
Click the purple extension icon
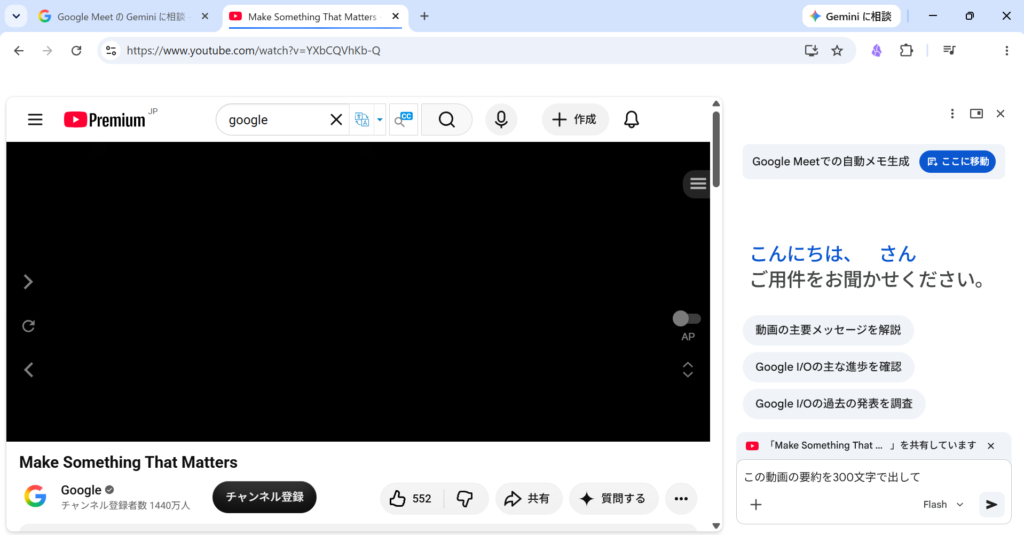tap(876, 50)
